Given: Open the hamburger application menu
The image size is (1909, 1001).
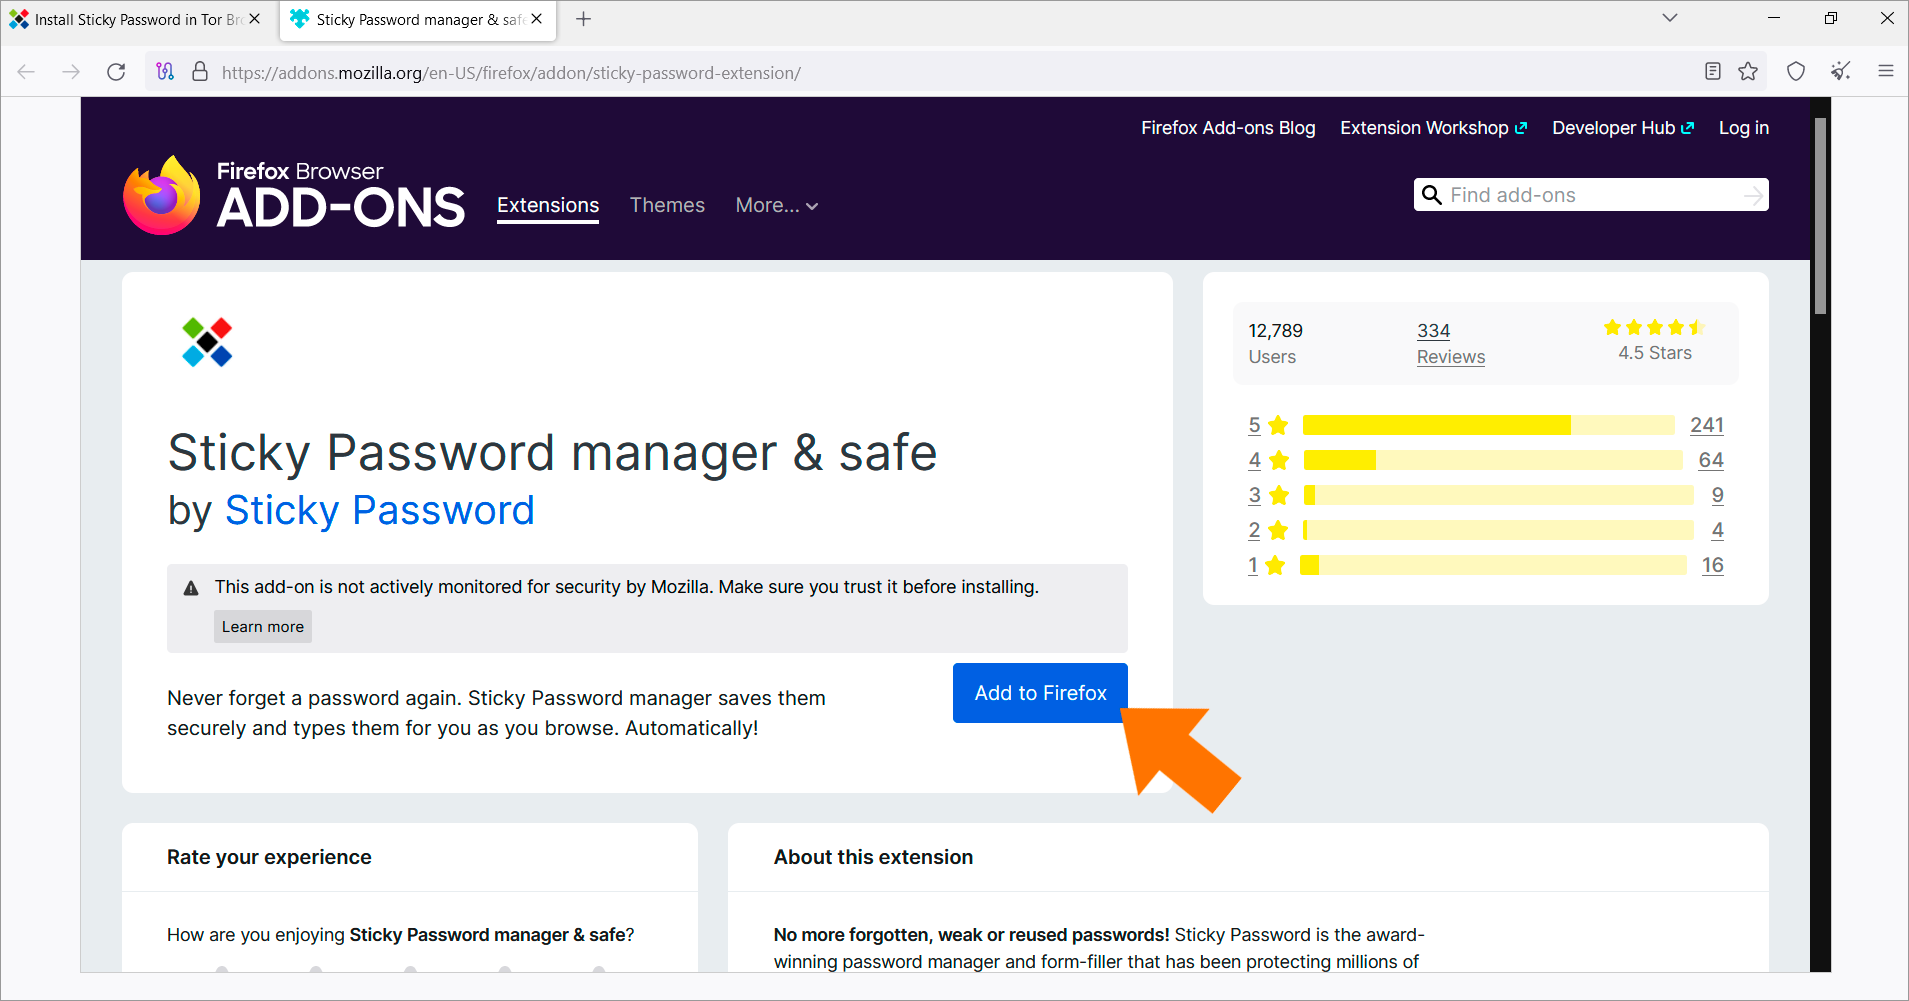Looking at the screenshot, I should [x=1886, y=71].
